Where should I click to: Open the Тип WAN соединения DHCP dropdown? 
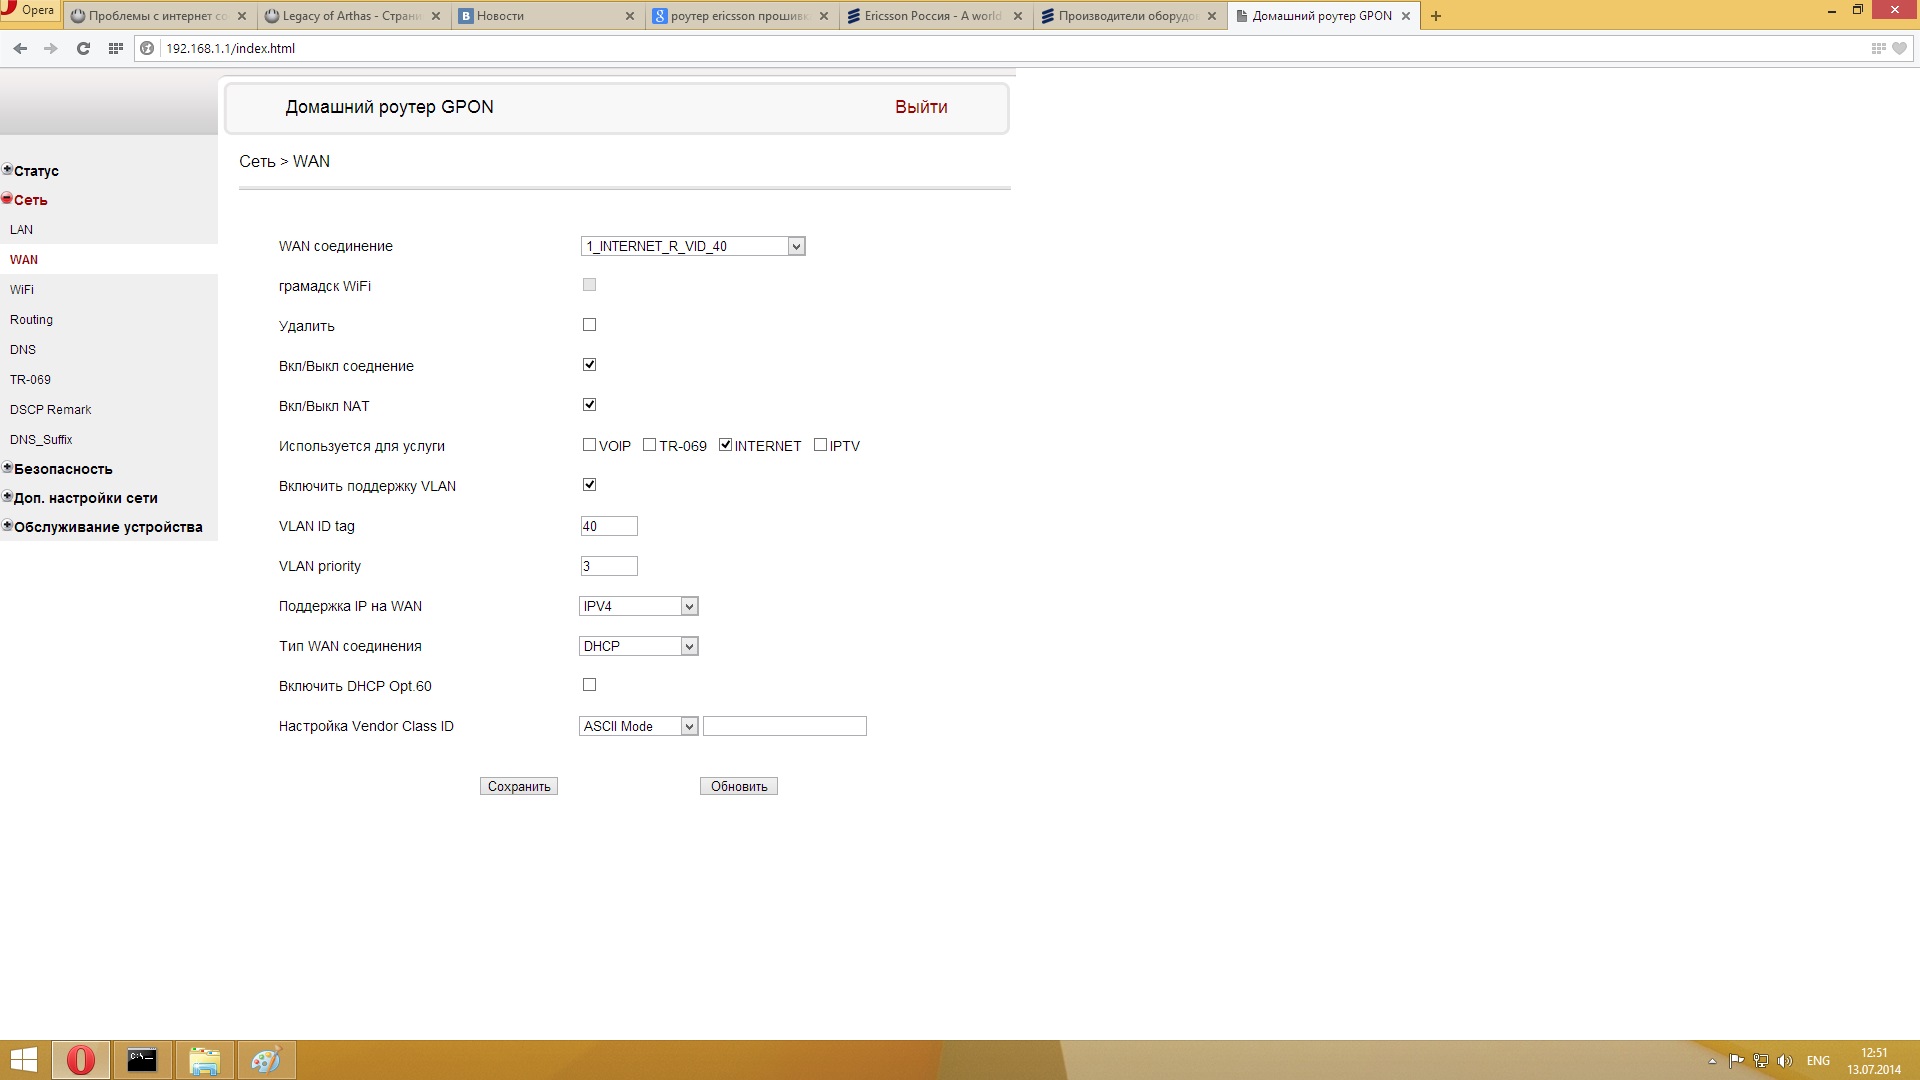tap(639, 646)
